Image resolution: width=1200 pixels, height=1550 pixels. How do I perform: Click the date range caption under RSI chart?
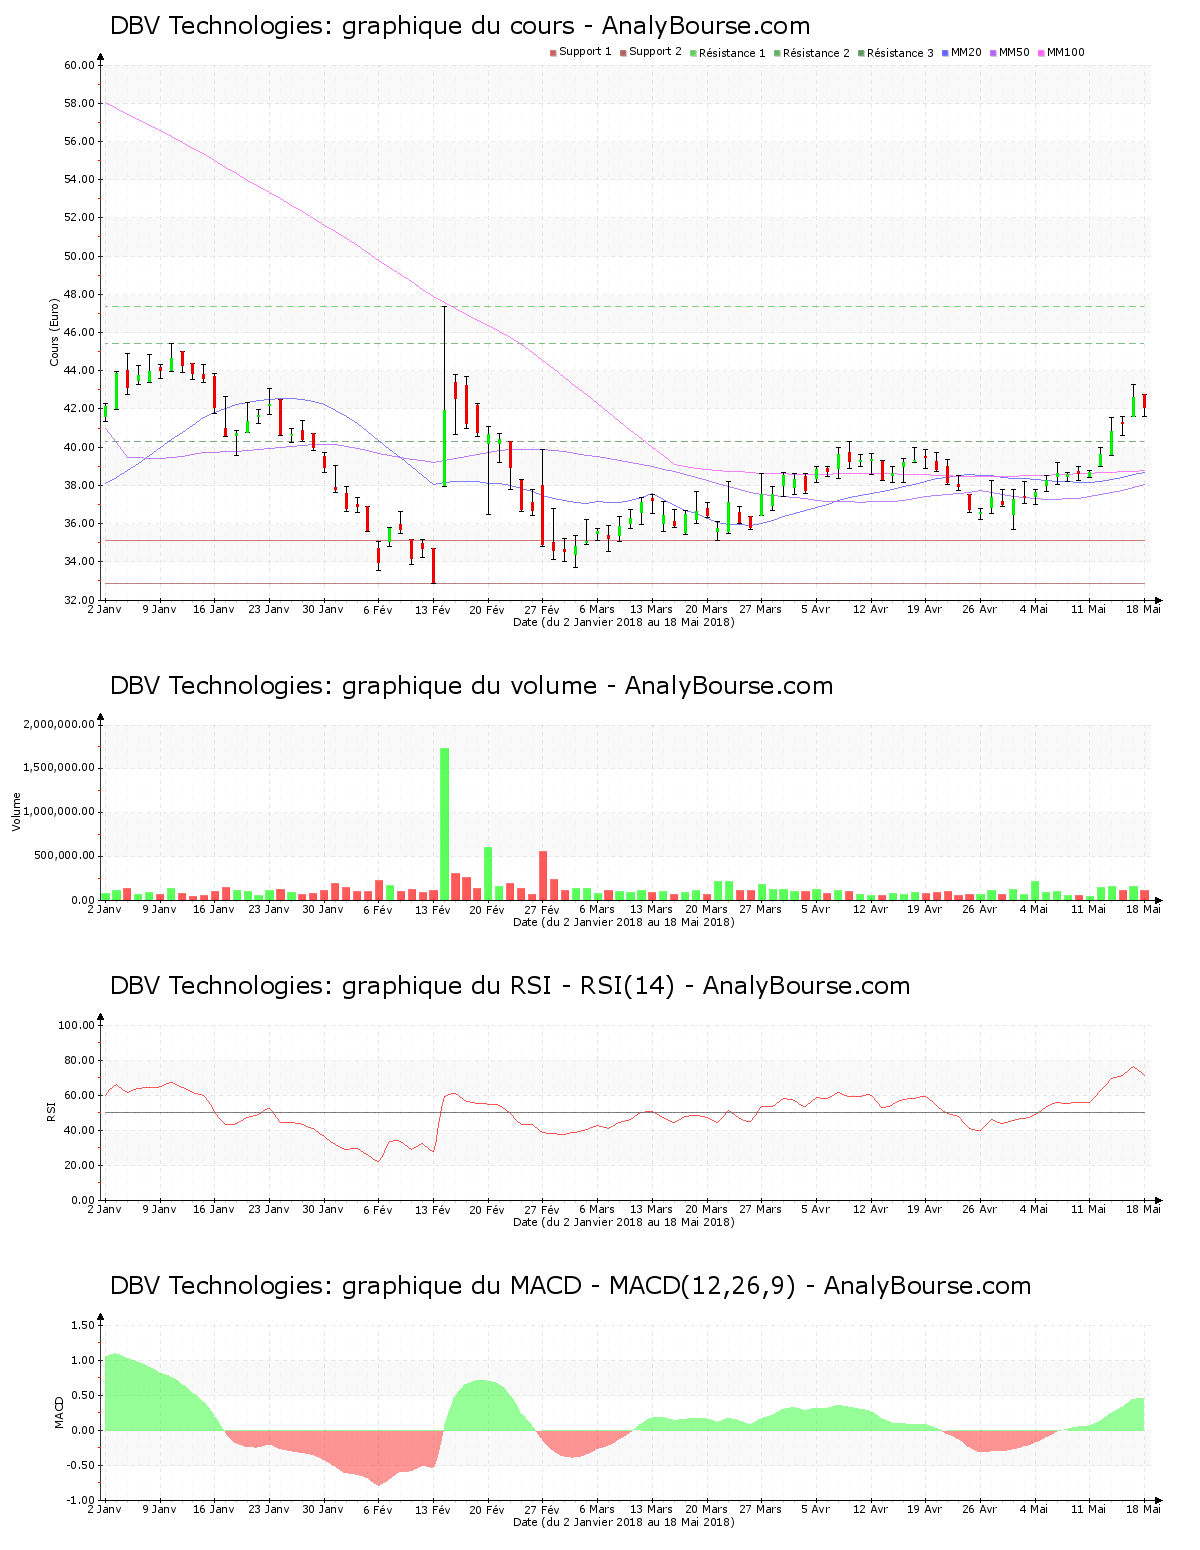point(623,1222)
